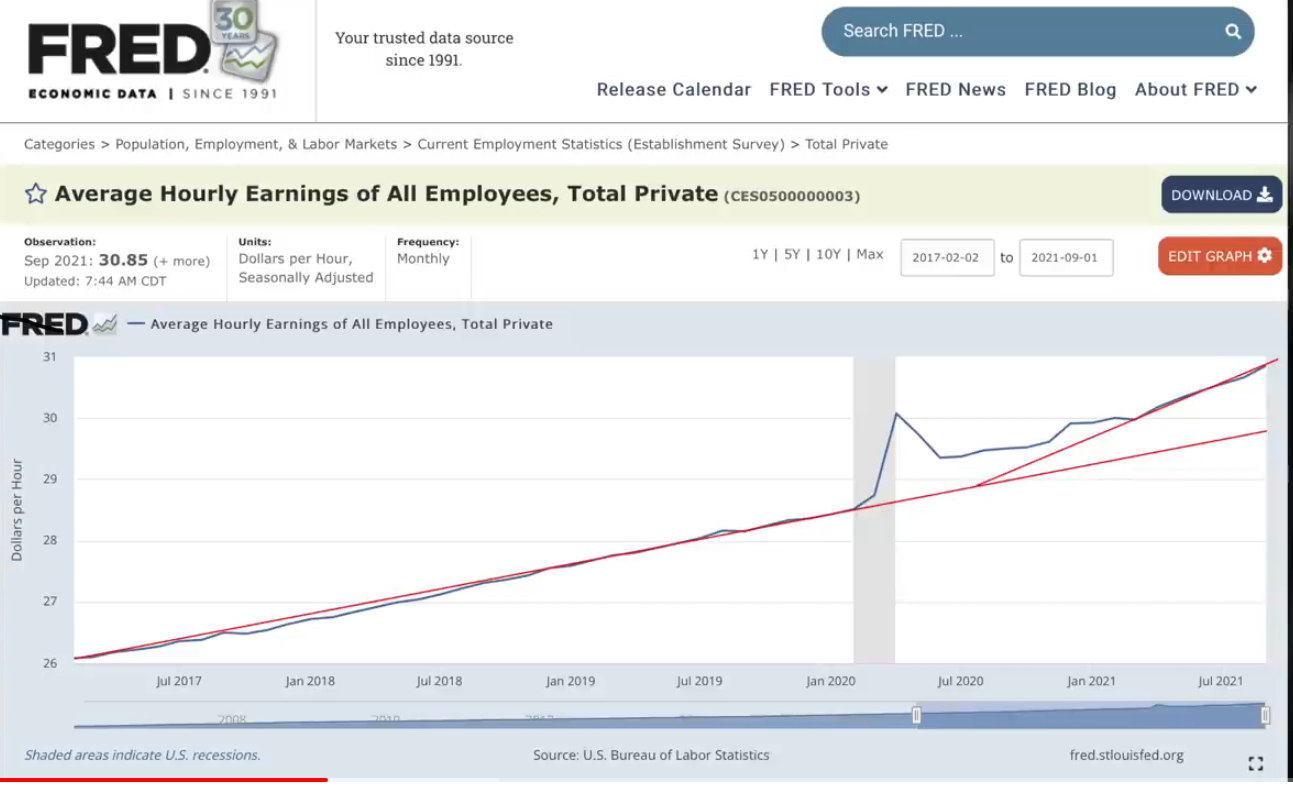The image size is (1293, 793).
Task: Click the blue series legend line marker
Action: [x=137, y=324]
